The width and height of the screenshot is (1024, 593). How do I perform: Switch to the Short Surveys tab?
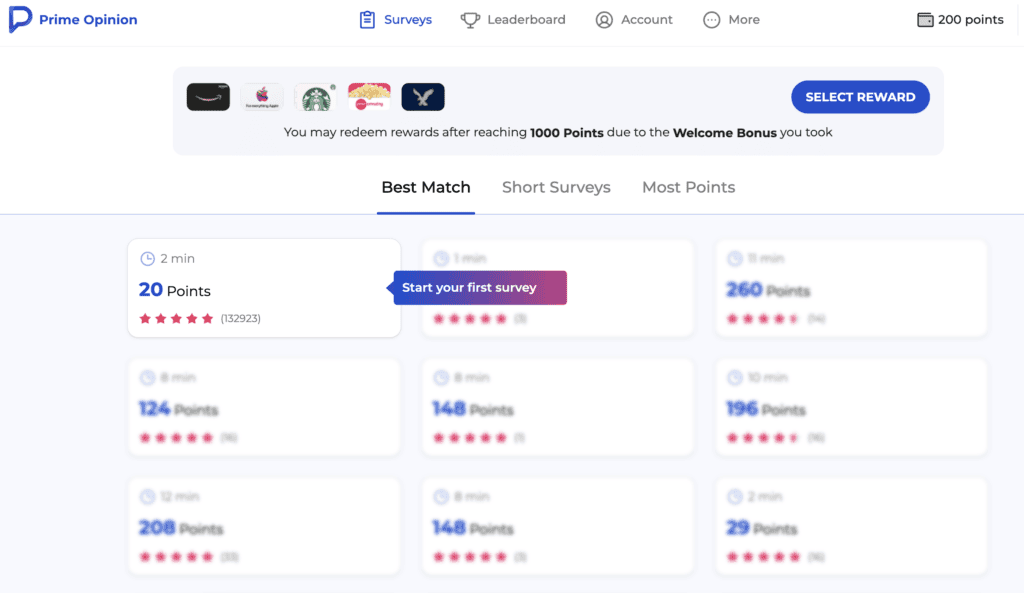pyautogui.click(x=556, y=187)
